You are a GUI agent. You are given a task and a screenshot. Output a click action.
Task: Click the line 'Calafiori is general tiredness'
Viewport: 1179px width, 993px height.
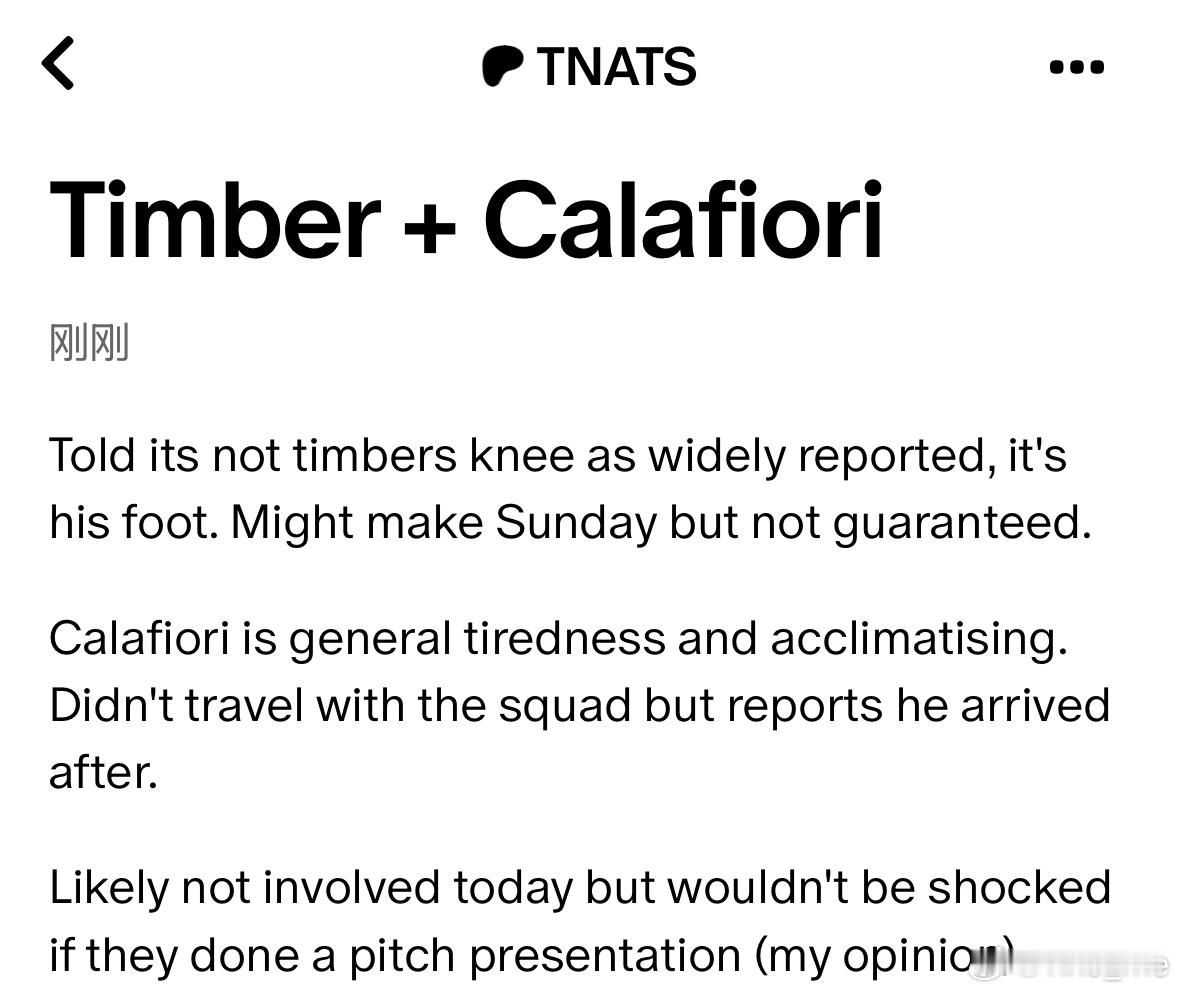pos(558,639)
